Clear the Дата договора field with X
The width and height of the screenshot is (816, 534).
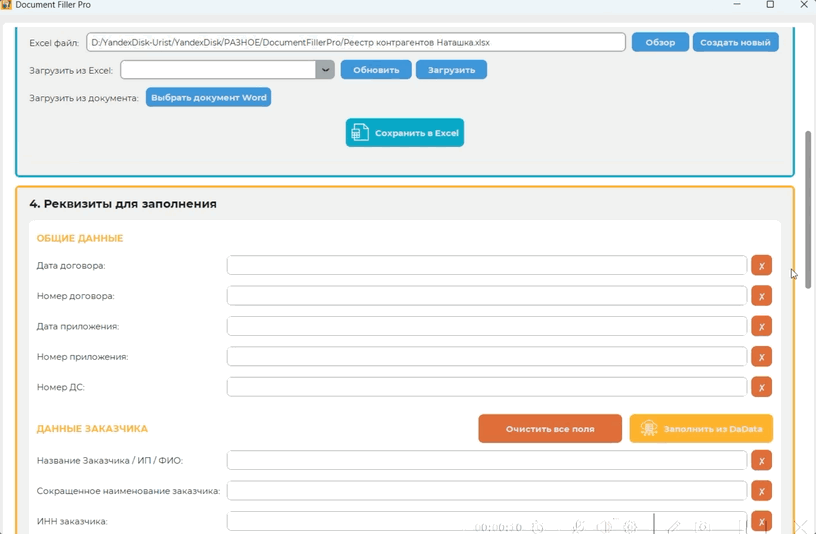point(761,266)
